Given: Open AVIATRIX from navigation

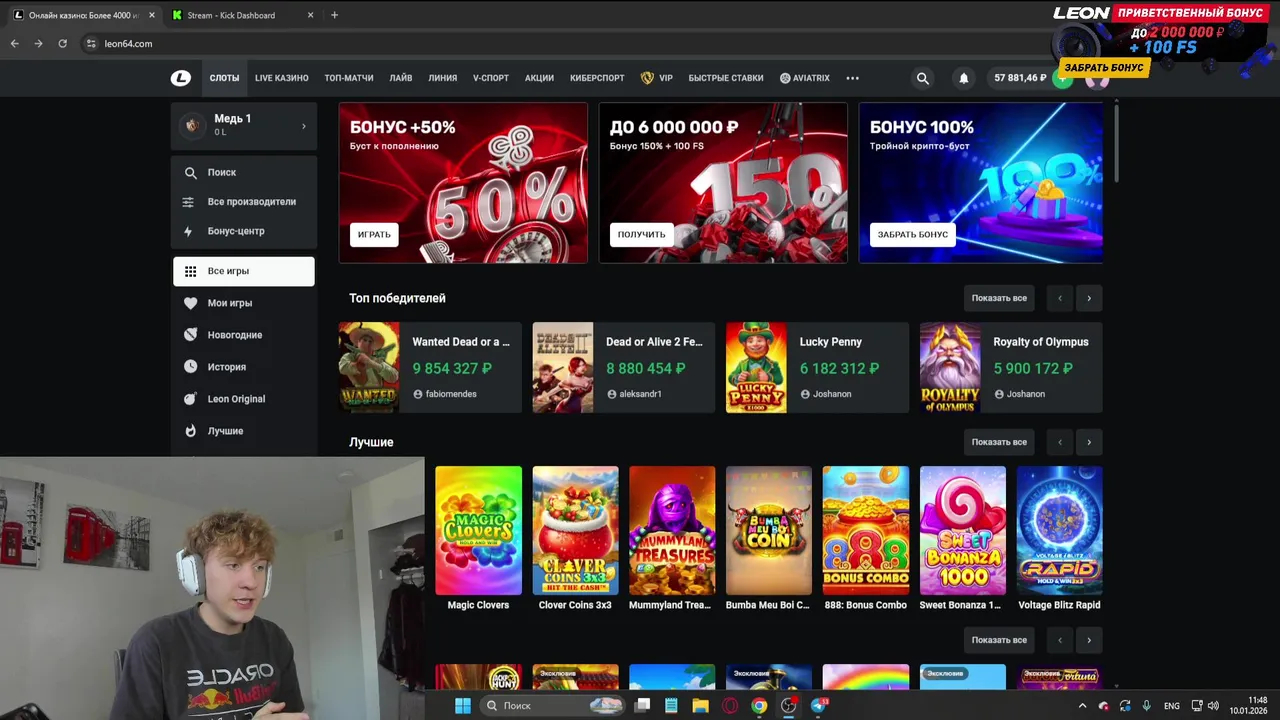Looking at the screenshot, I should point(805,78).
